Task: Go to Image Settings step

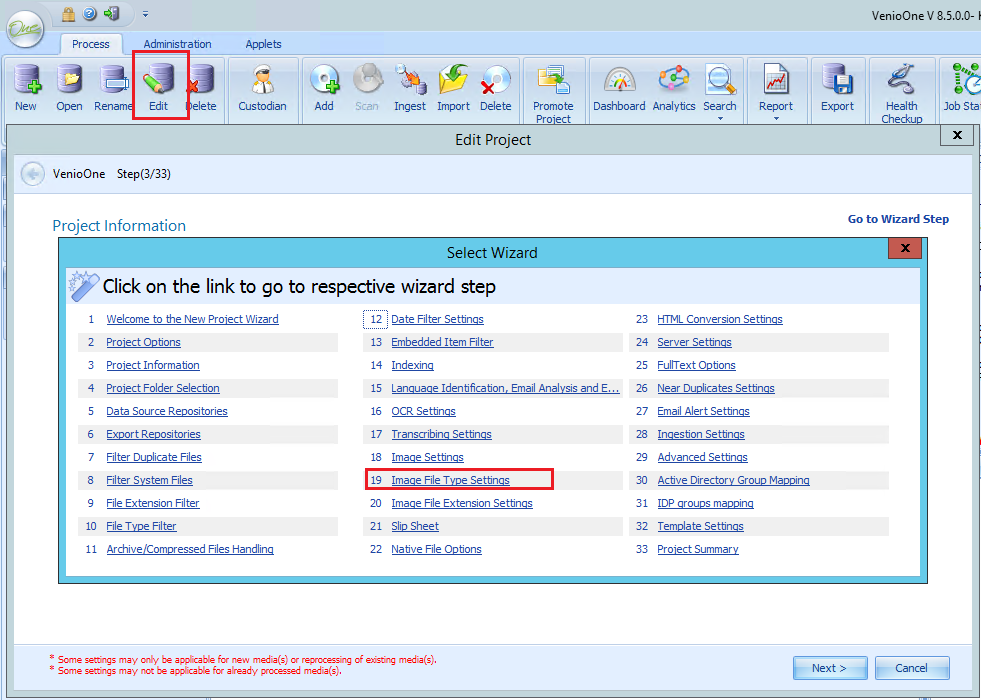Action: point(427,457)
